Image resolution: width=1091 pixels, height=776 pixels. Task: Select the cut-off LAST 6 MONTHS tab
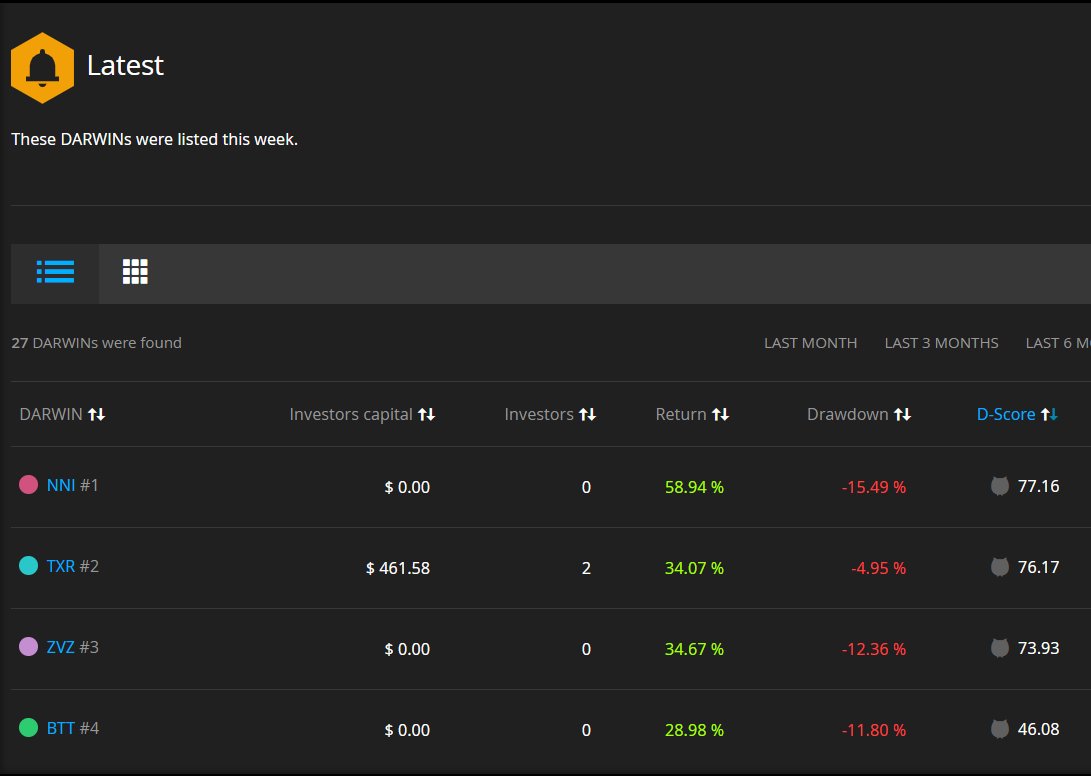[x=1058, y=343]
